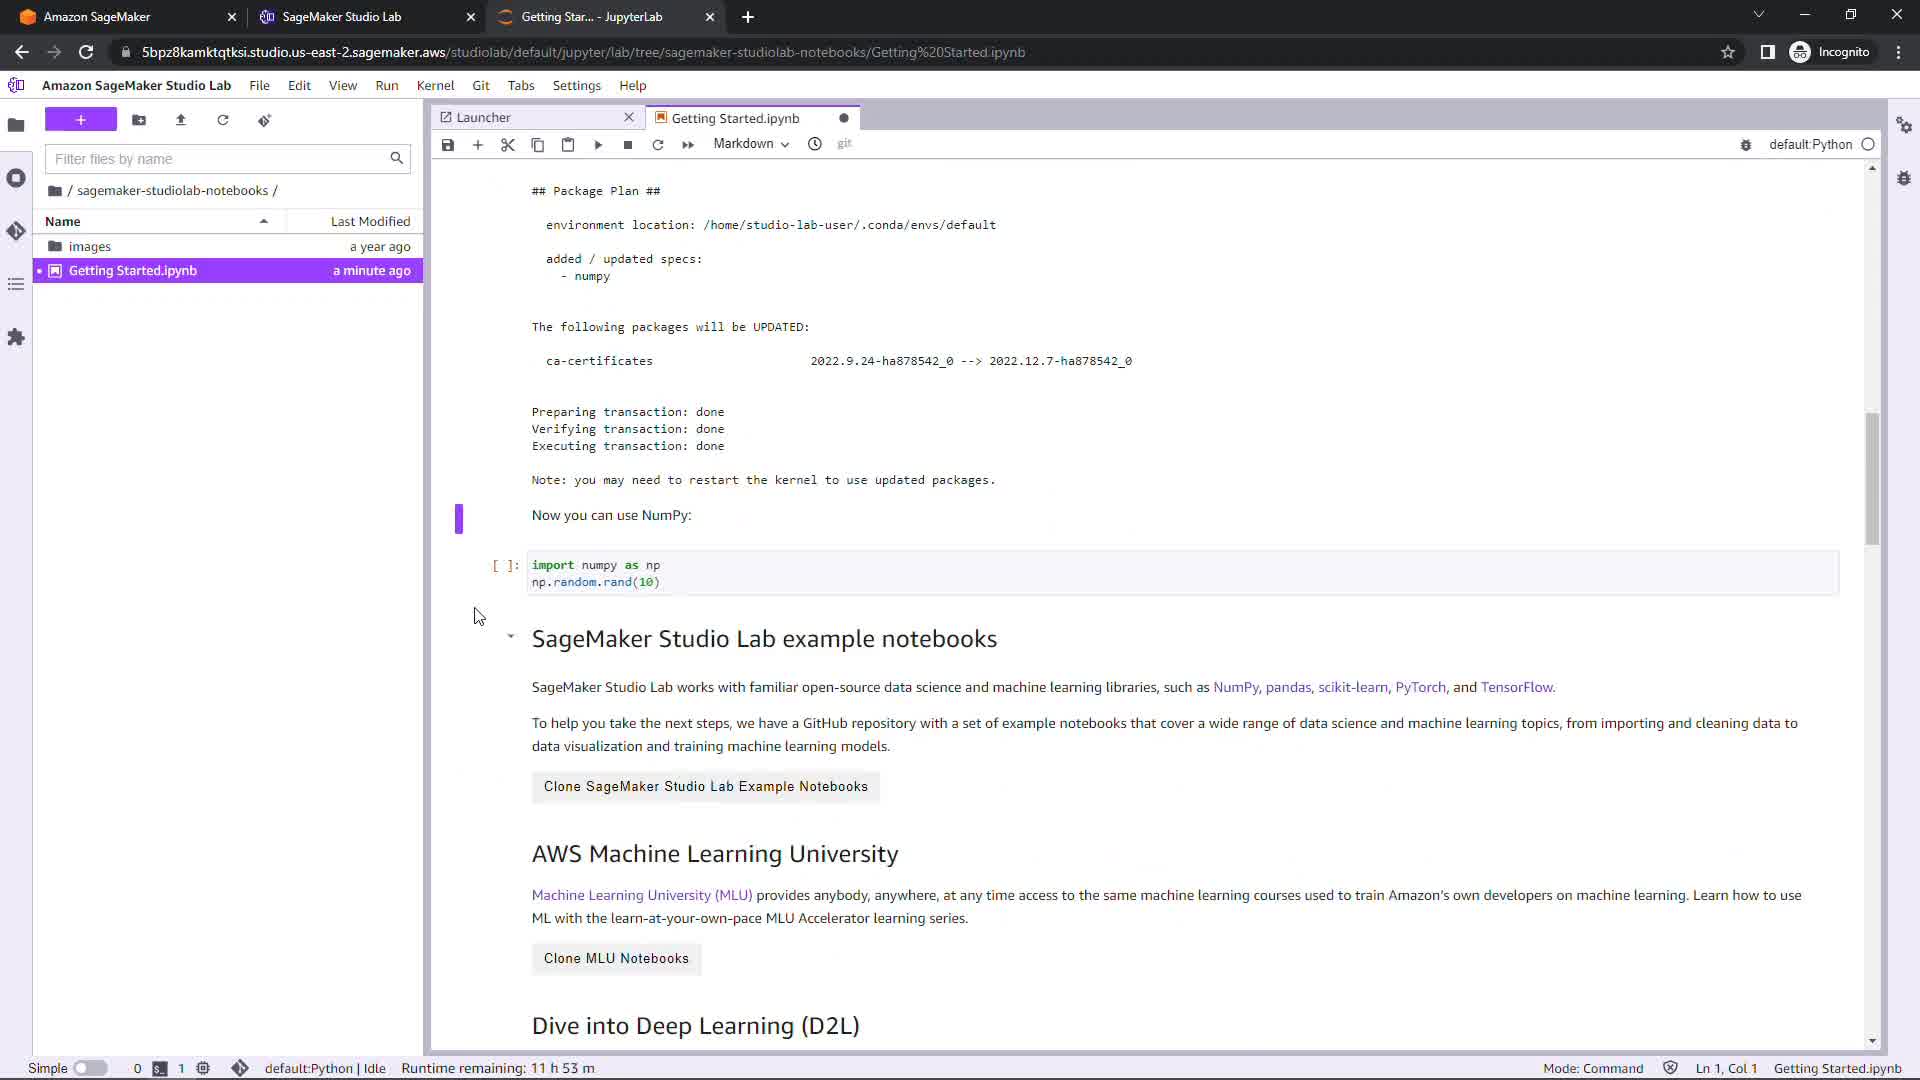Create a new folder in file browser
The height and width of the screenshot is (1080, 1920).
139,120
